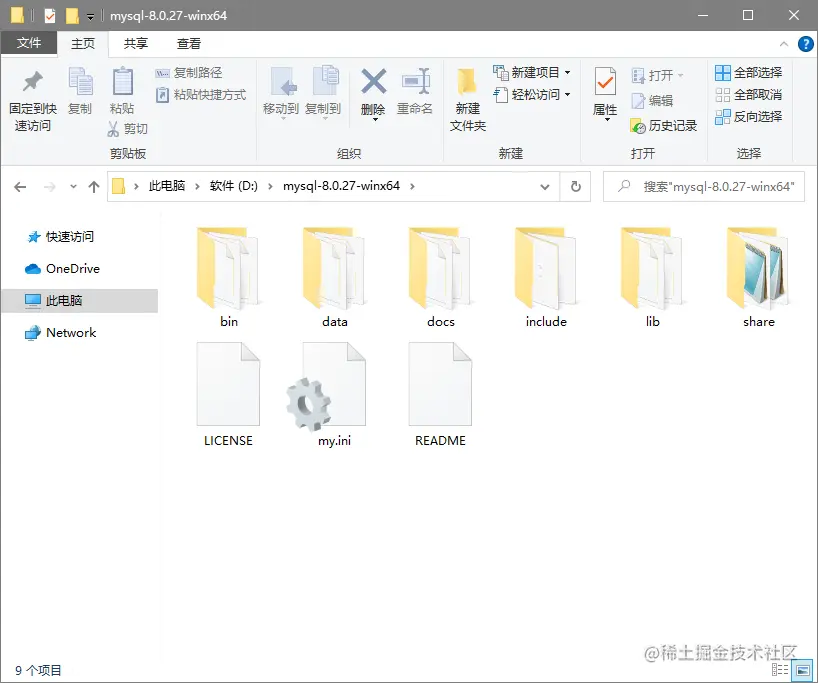The width and height of the screenshot is (818, 683).
Task: Select the bin folder
Action: point(228,278)
